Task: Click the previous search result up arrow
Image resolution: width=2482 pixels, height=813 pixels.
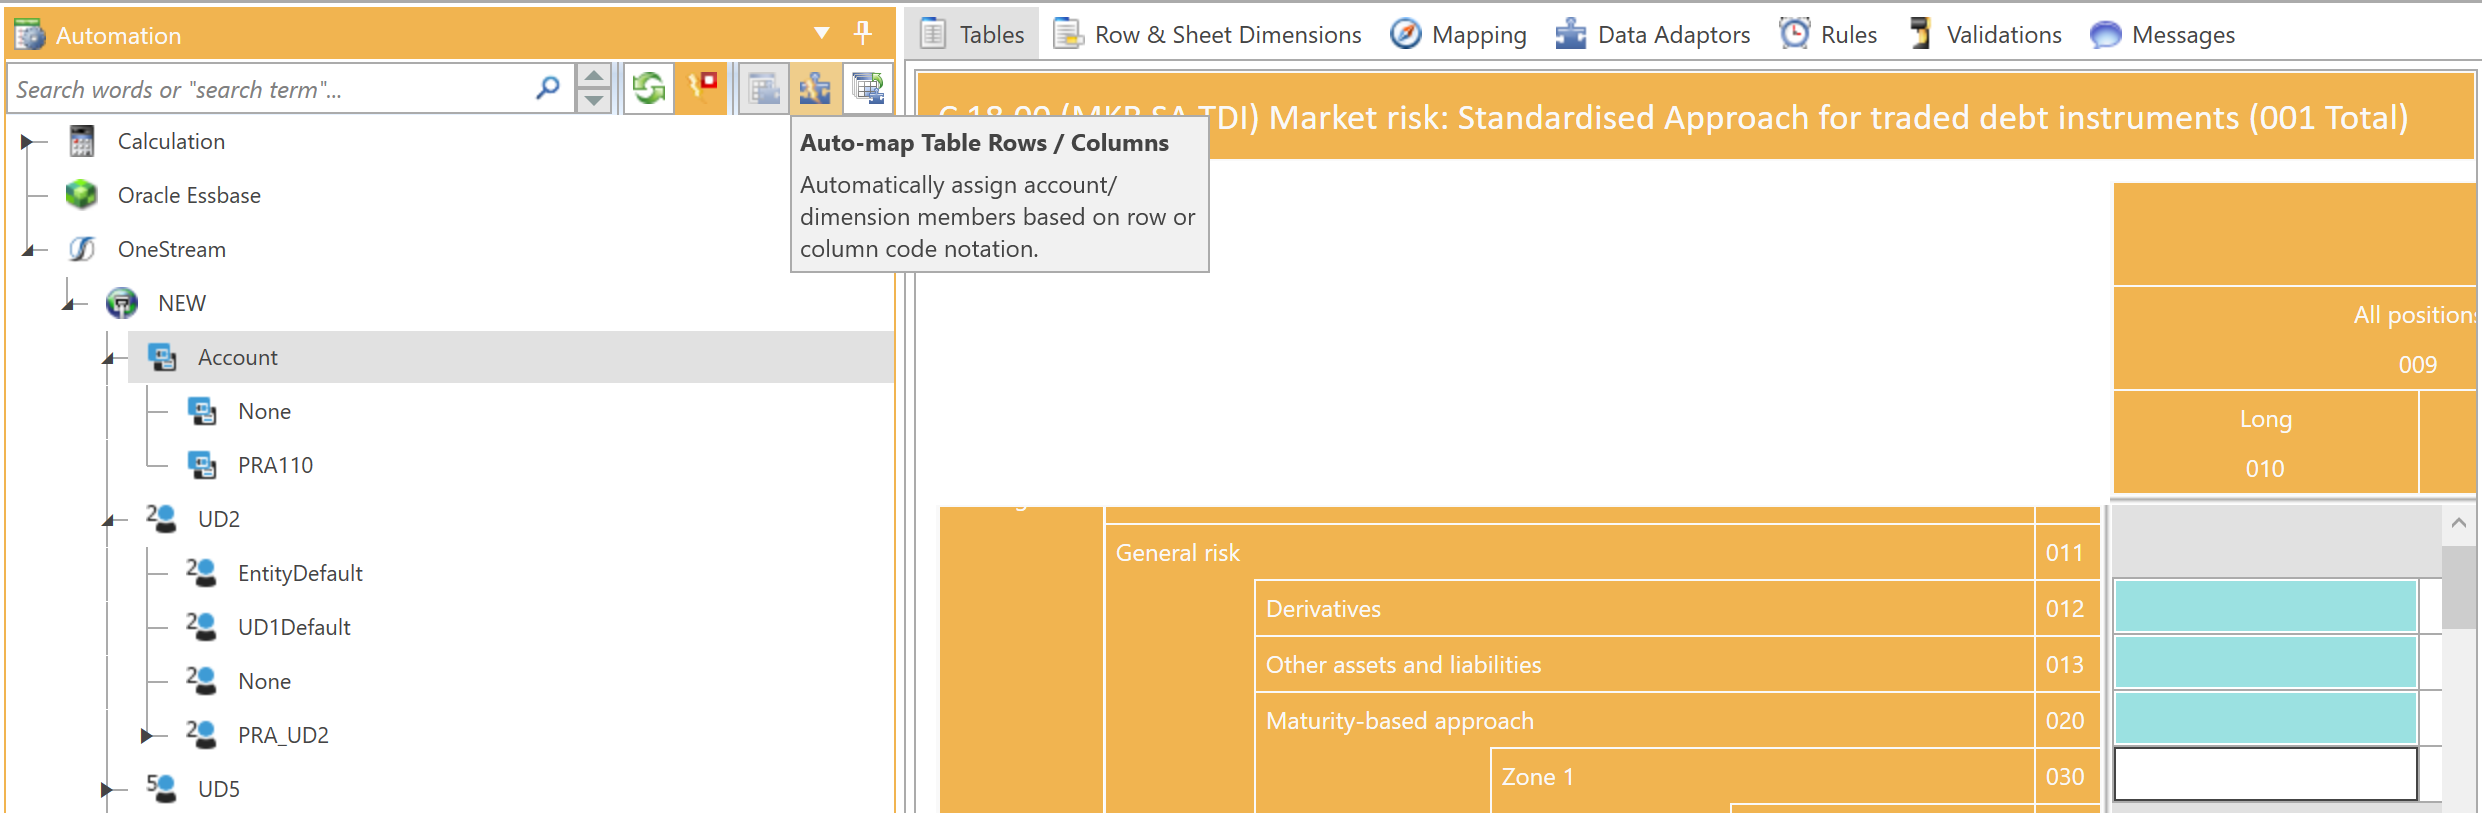Action: (594, 77)
